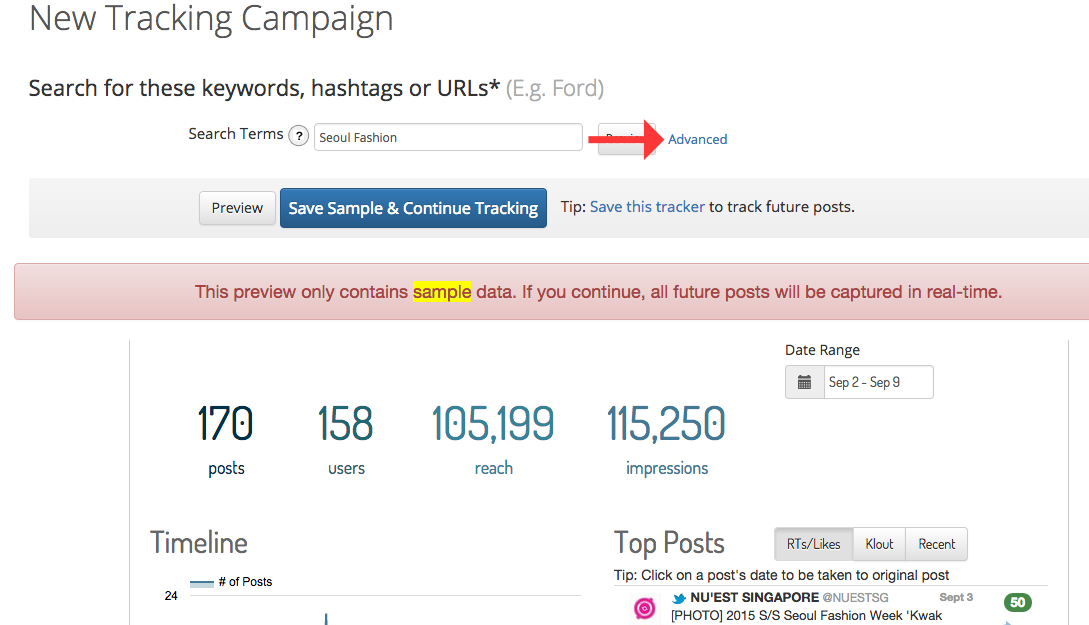This screenshot has width=1089, height=625.
Task: Click the green 50 score badge
Action: [1017, 602]
